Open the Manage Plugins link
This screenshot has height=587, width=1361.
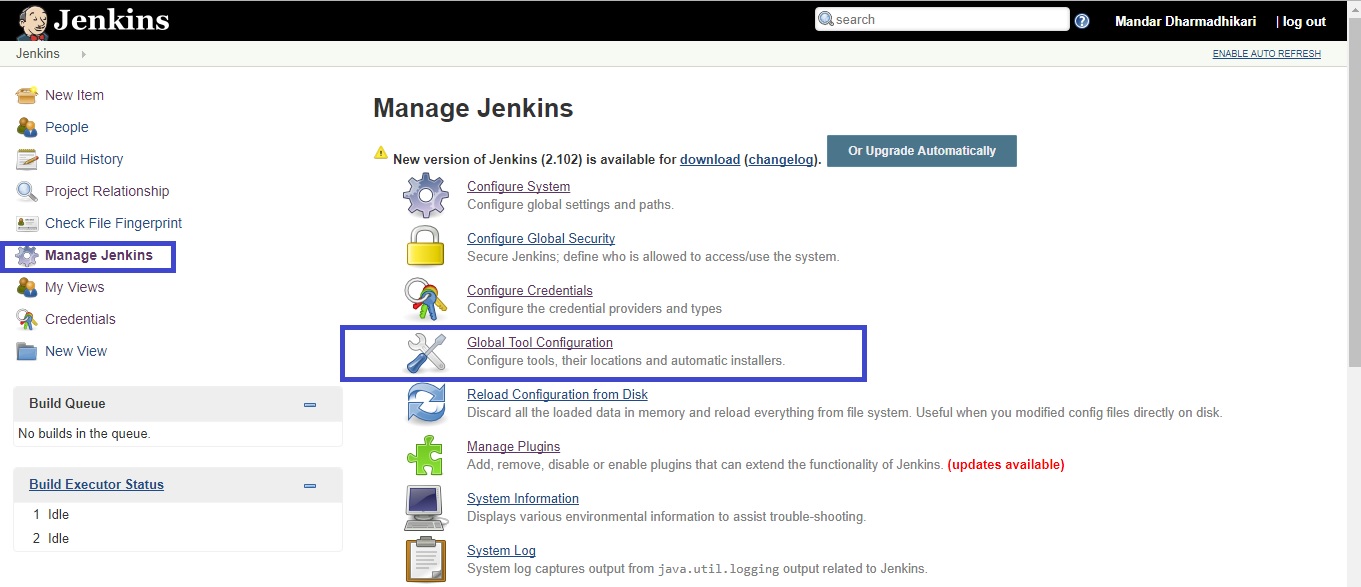click(x=513, y=446)
